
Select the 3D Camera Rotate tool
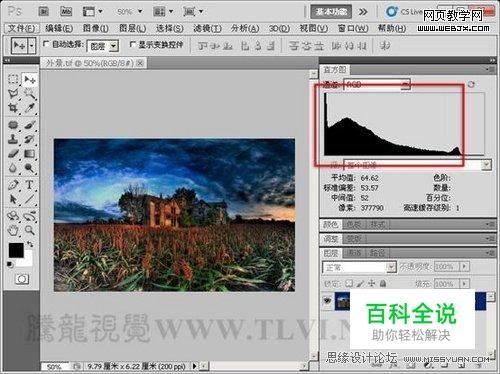(30, 216)
